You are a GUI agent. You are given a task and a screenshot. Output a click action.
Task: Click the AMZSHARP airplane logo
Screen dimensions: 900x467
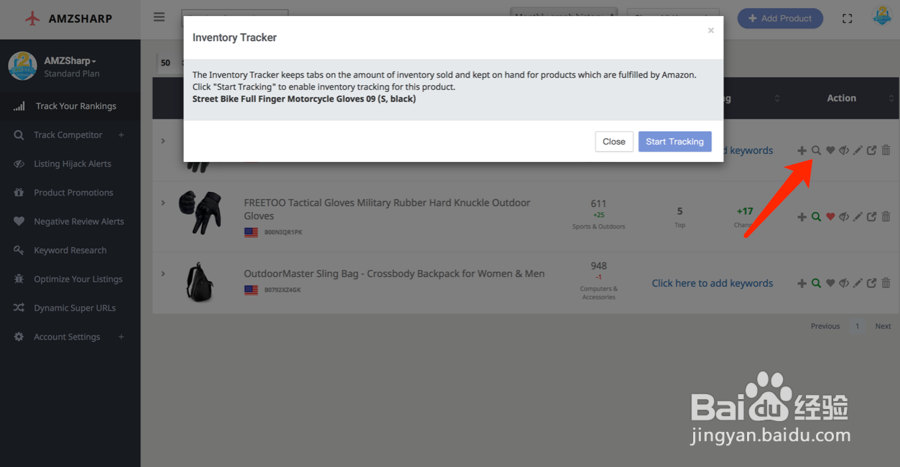pos(33,18)
